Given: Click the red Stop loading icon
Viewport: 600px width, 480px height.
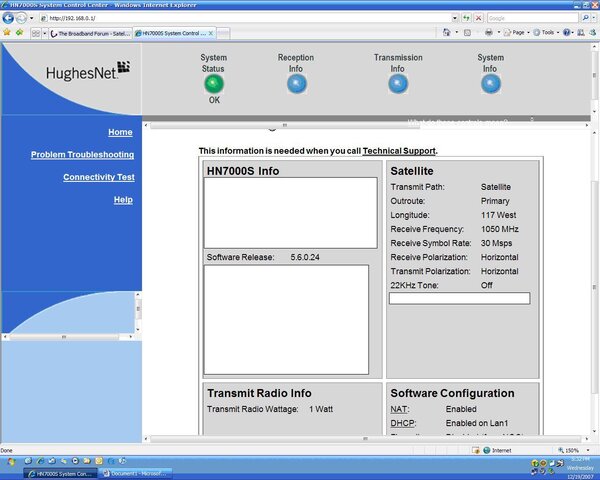Looking at the screenshot, I should click(478, 18).
